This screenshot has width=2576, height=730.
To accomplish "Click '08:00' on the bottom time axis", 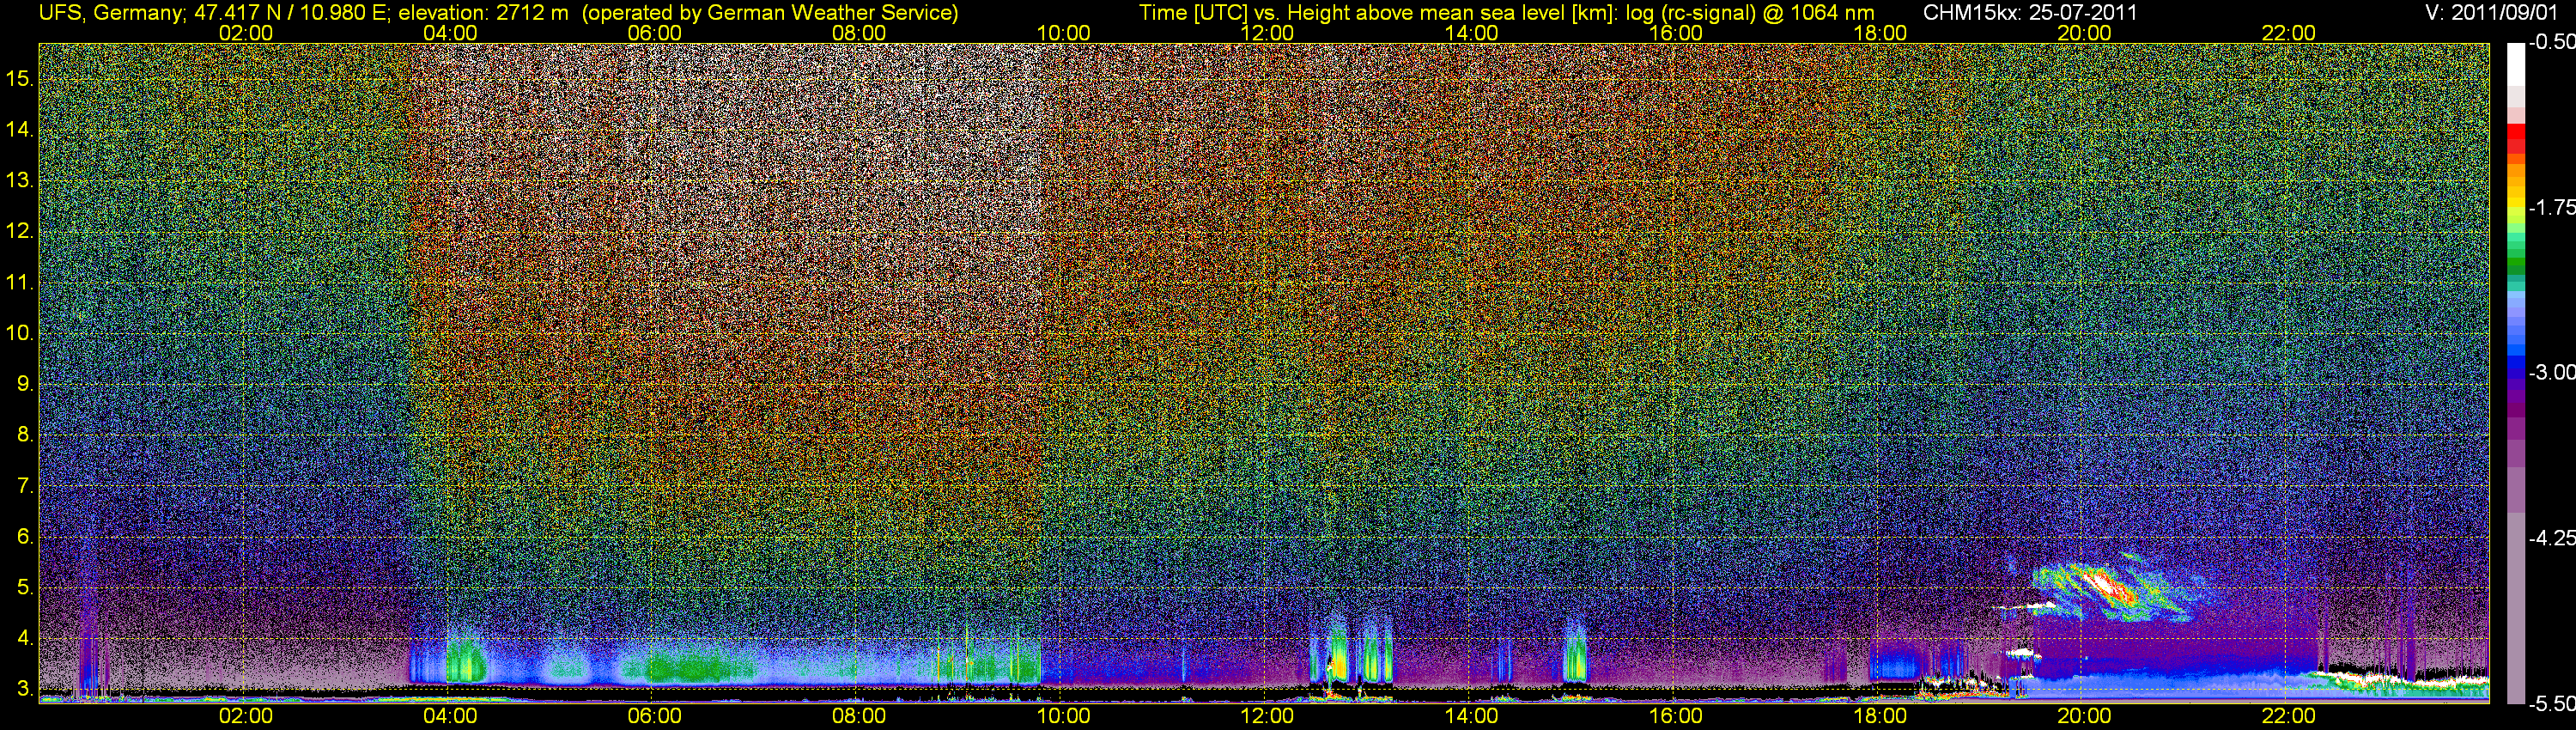I will coord(859,717).
